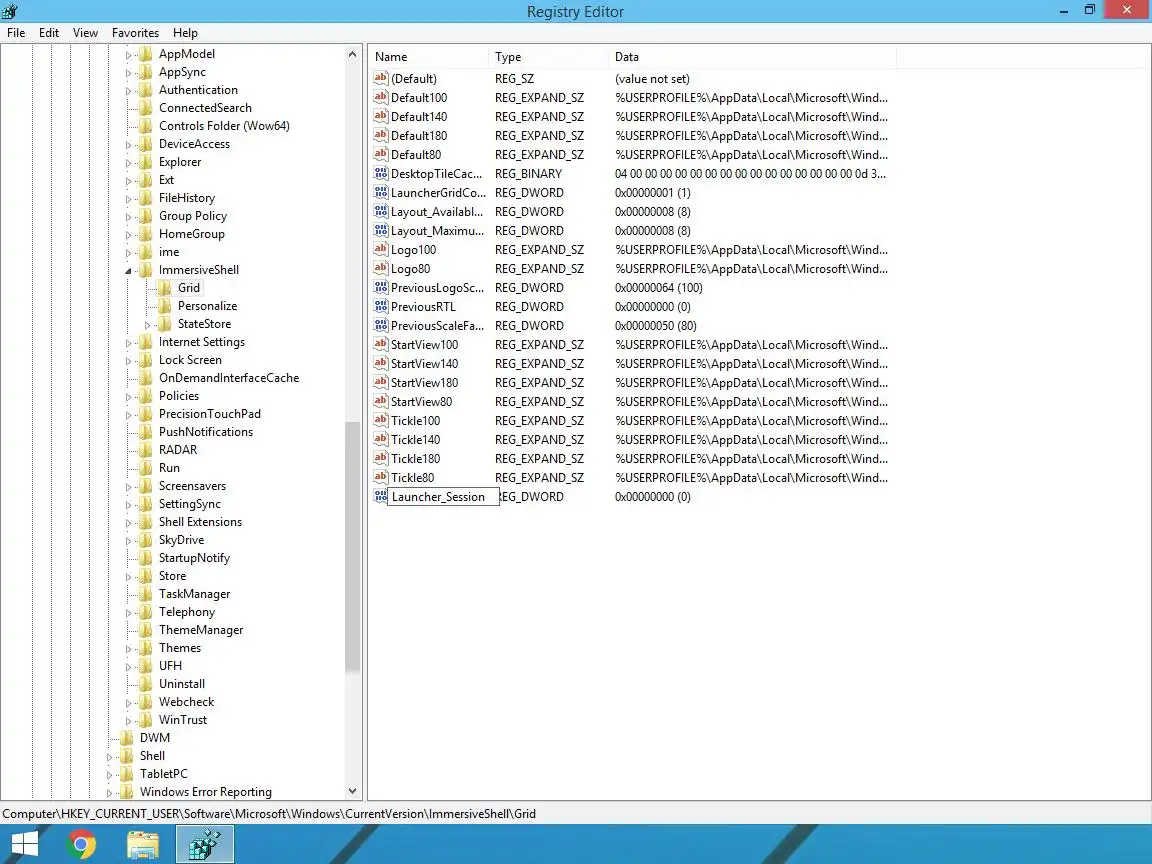This screenshot has width=1152, height=864.
Task: Click the string icon beside Tickle140
Action: pyautogui.click(x=381, y=439)
